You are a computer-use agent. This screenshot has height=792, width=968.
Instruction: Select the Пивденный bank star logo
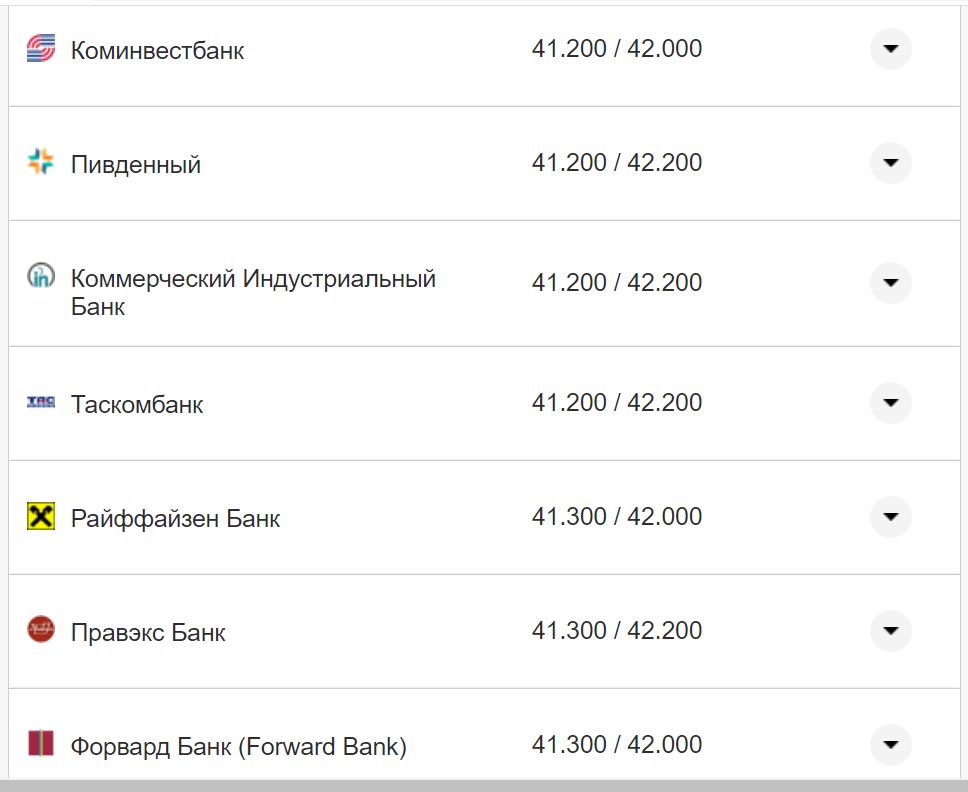coord(41,162)
